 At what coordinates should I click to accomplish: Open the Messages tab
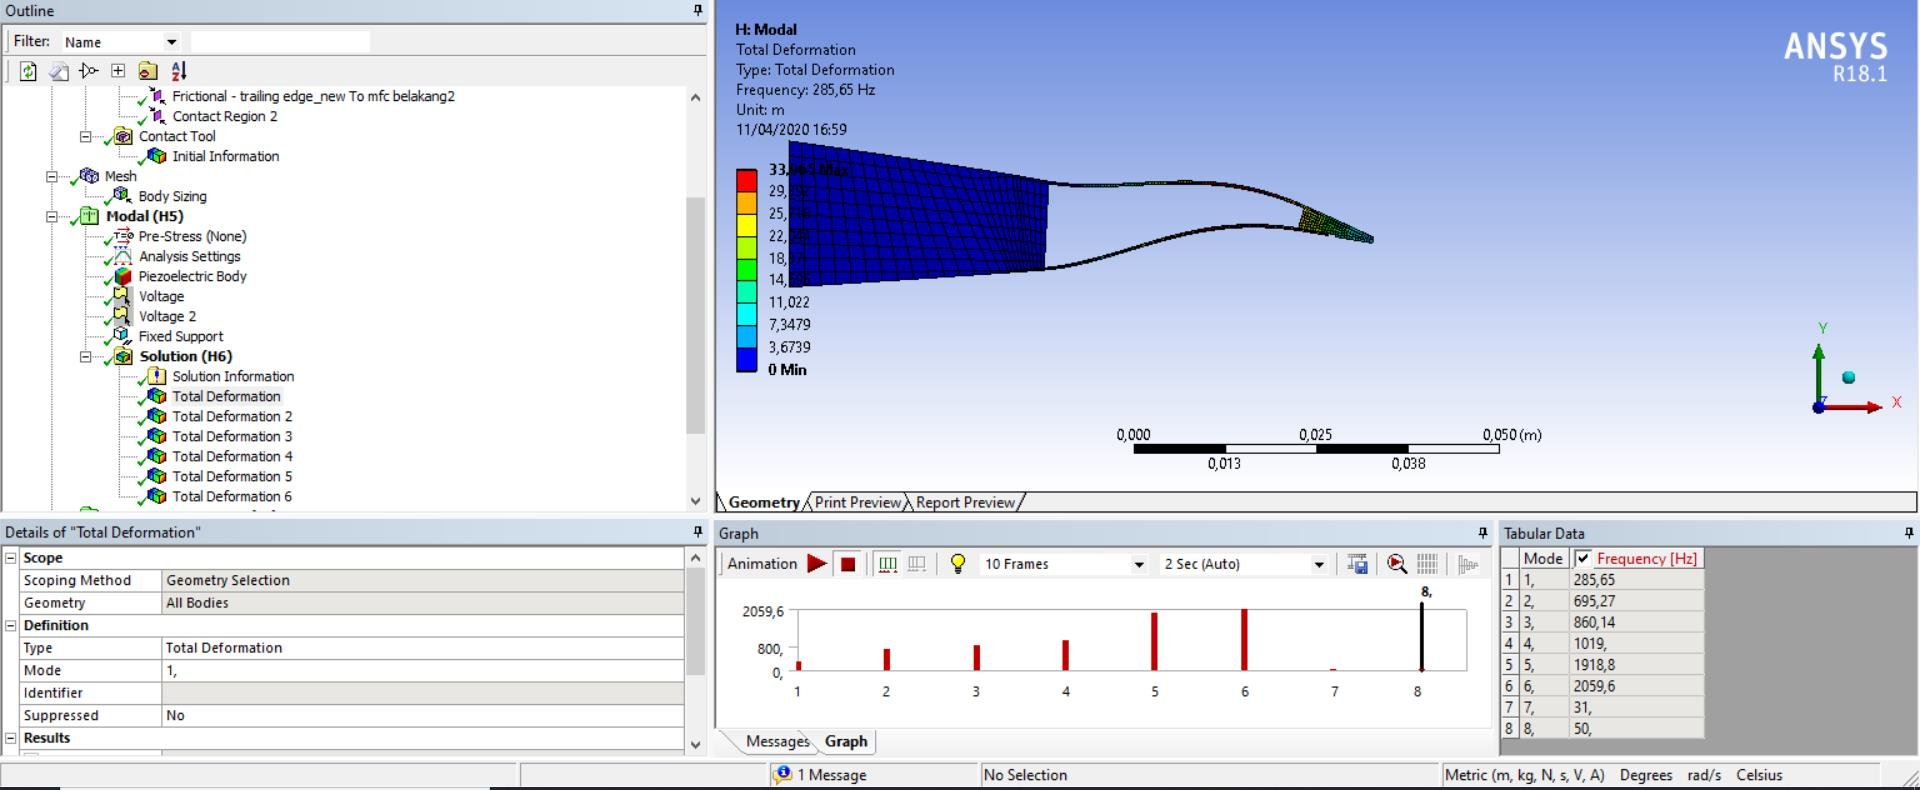[777, 741]
